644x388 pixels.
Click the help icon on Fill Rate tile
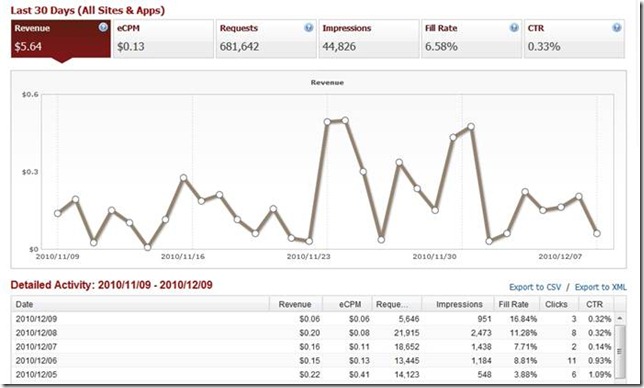click(514, 28)
